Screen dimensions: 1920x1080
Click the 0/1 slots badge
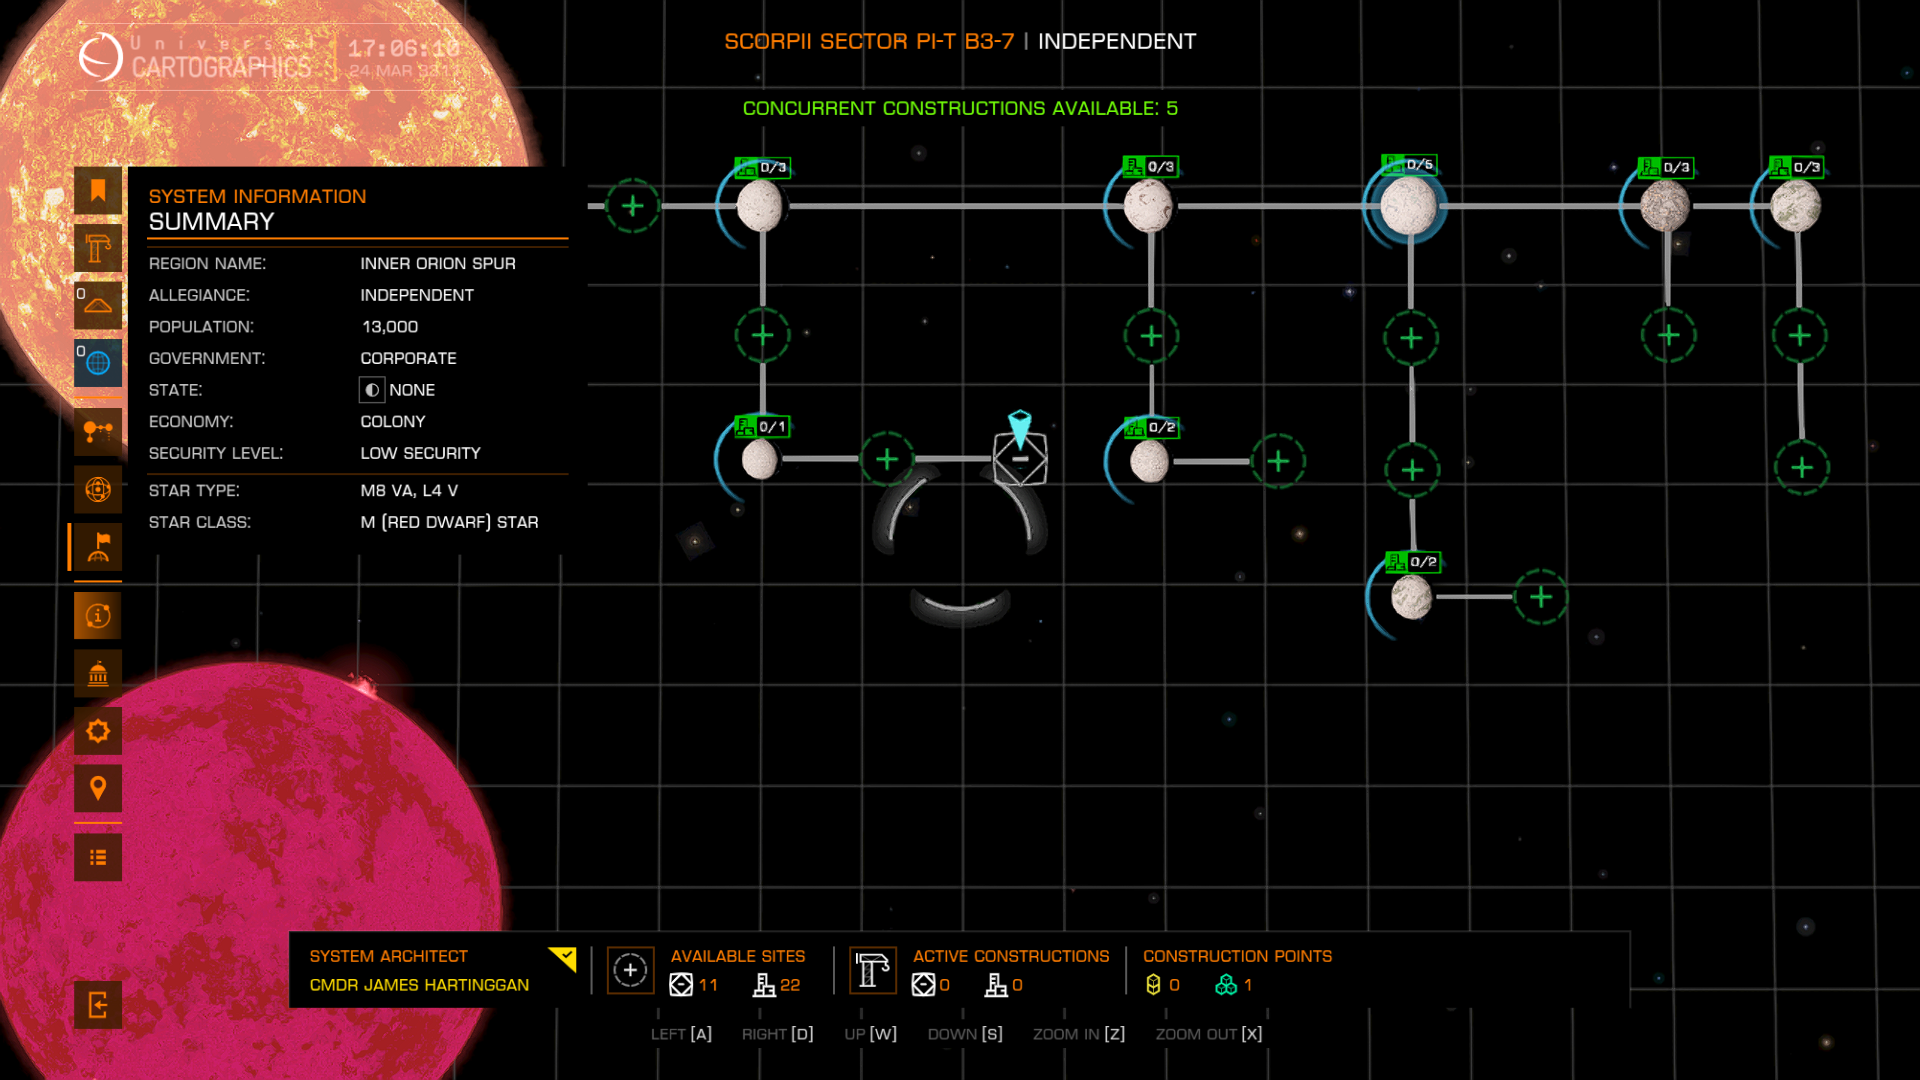pyautogui.click(x=763, y=427)
